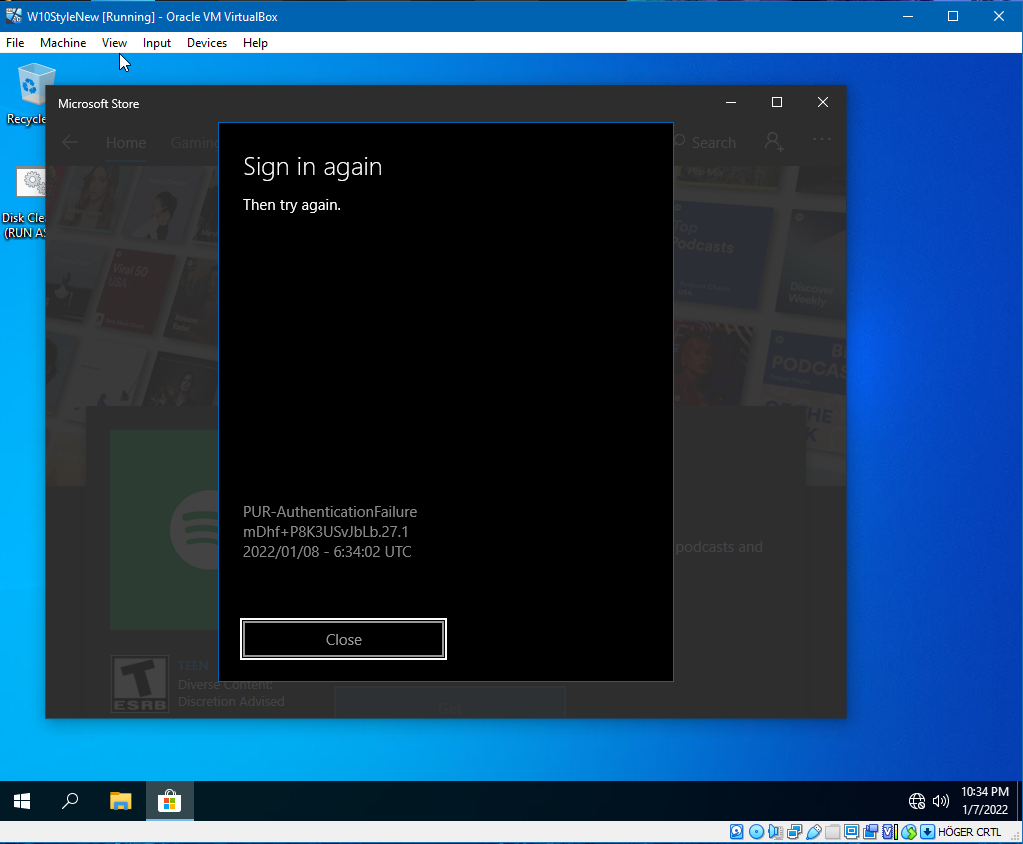
Task: Click the CPU virtualization V indicator
Action: (890, 832)
